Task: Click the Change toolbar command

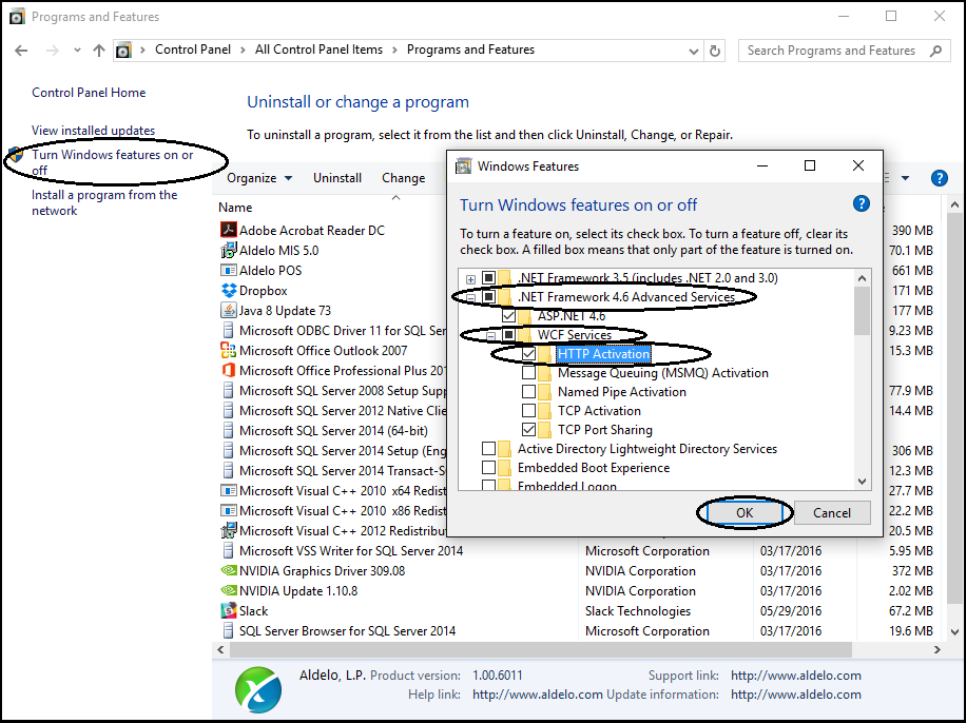Action: (x=404, y=178)
